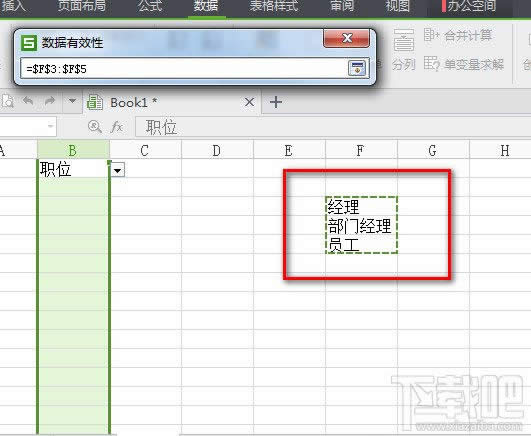The image size is (531, 436).
Task: Open the dropdown arrow next to 职位 cell
Action: (x=117, y=170)
